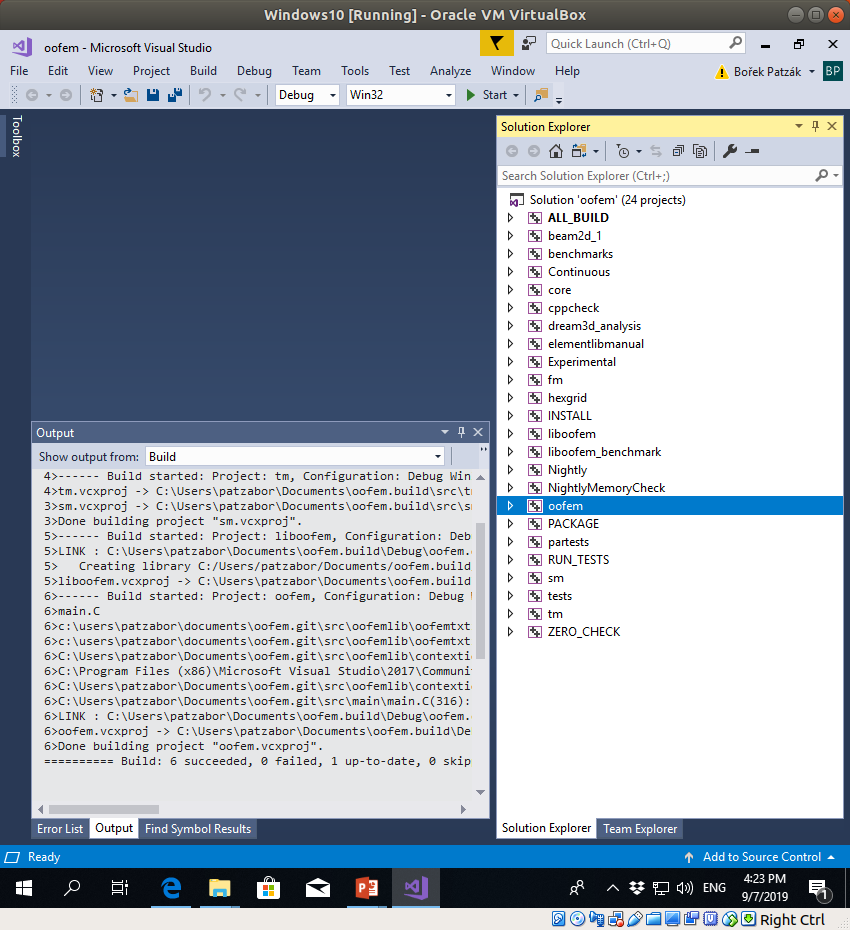Open Properties wrench icon in Solution Explorer
This screenshot has height=930, width=850.
[729, 151]
